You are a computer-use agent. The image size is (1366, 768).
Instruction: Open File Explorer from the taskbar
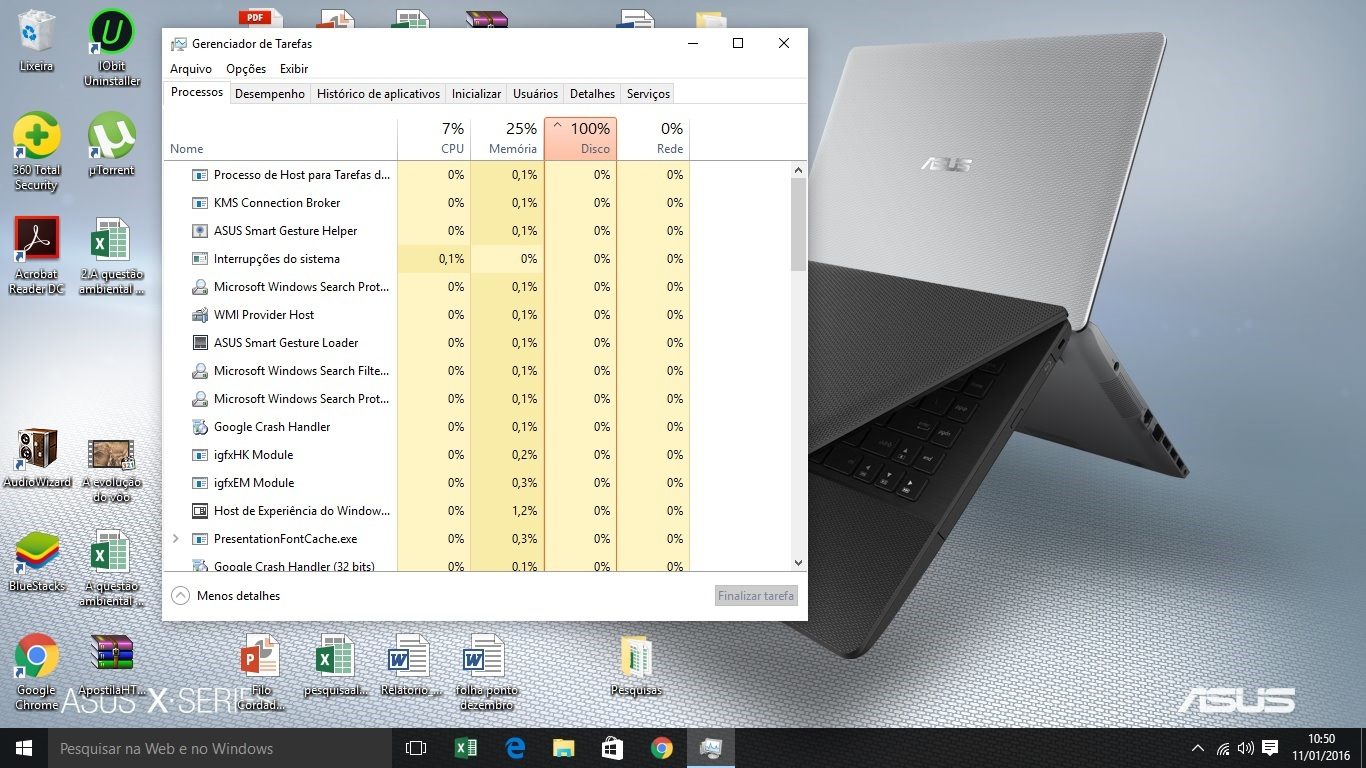click(x=564, y=748)
